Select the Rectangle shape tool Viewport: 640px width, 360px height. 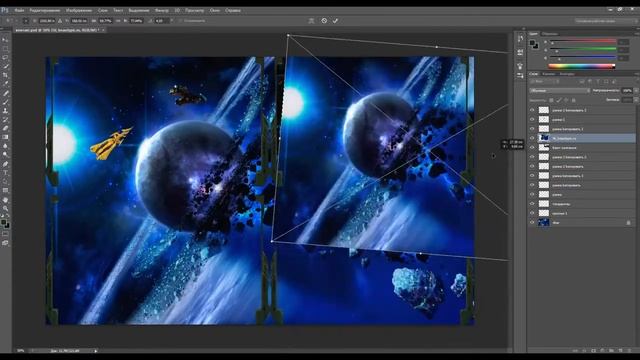[5, 190]
